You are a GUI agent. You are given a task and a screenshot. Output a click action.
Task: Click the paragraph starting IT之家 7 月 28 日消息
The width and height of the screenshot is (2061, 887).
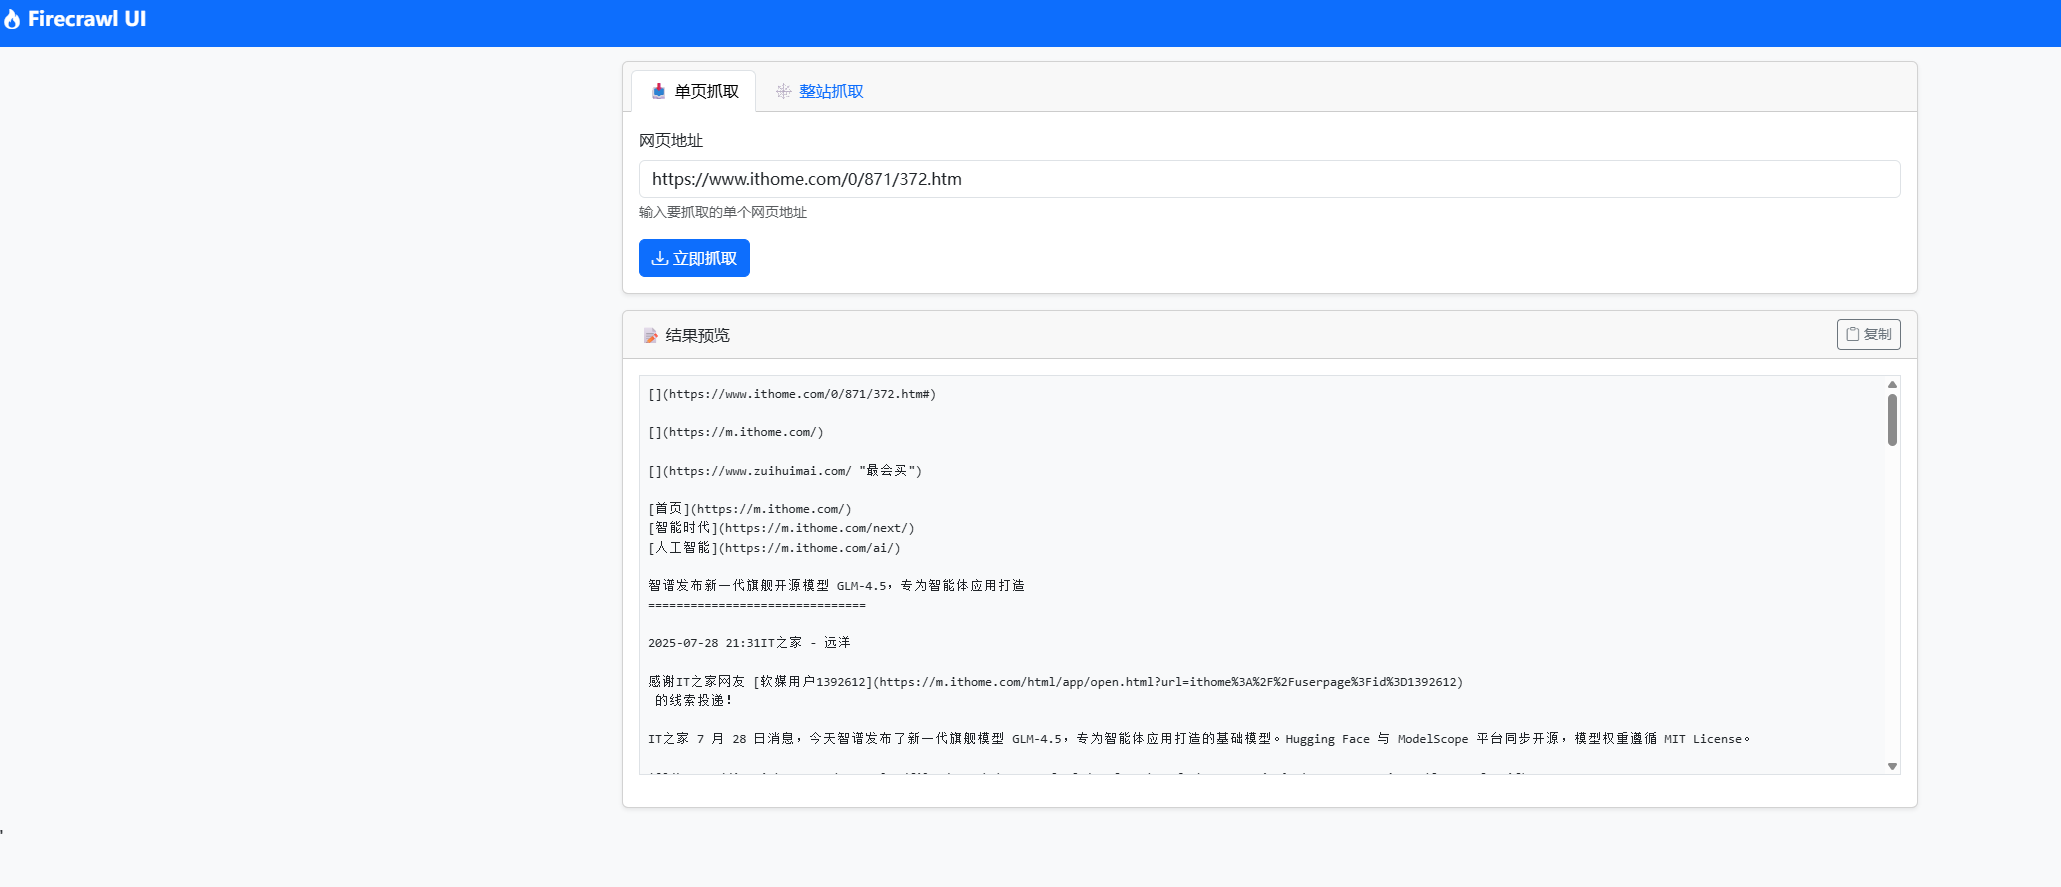click(x=1199, y=739)
